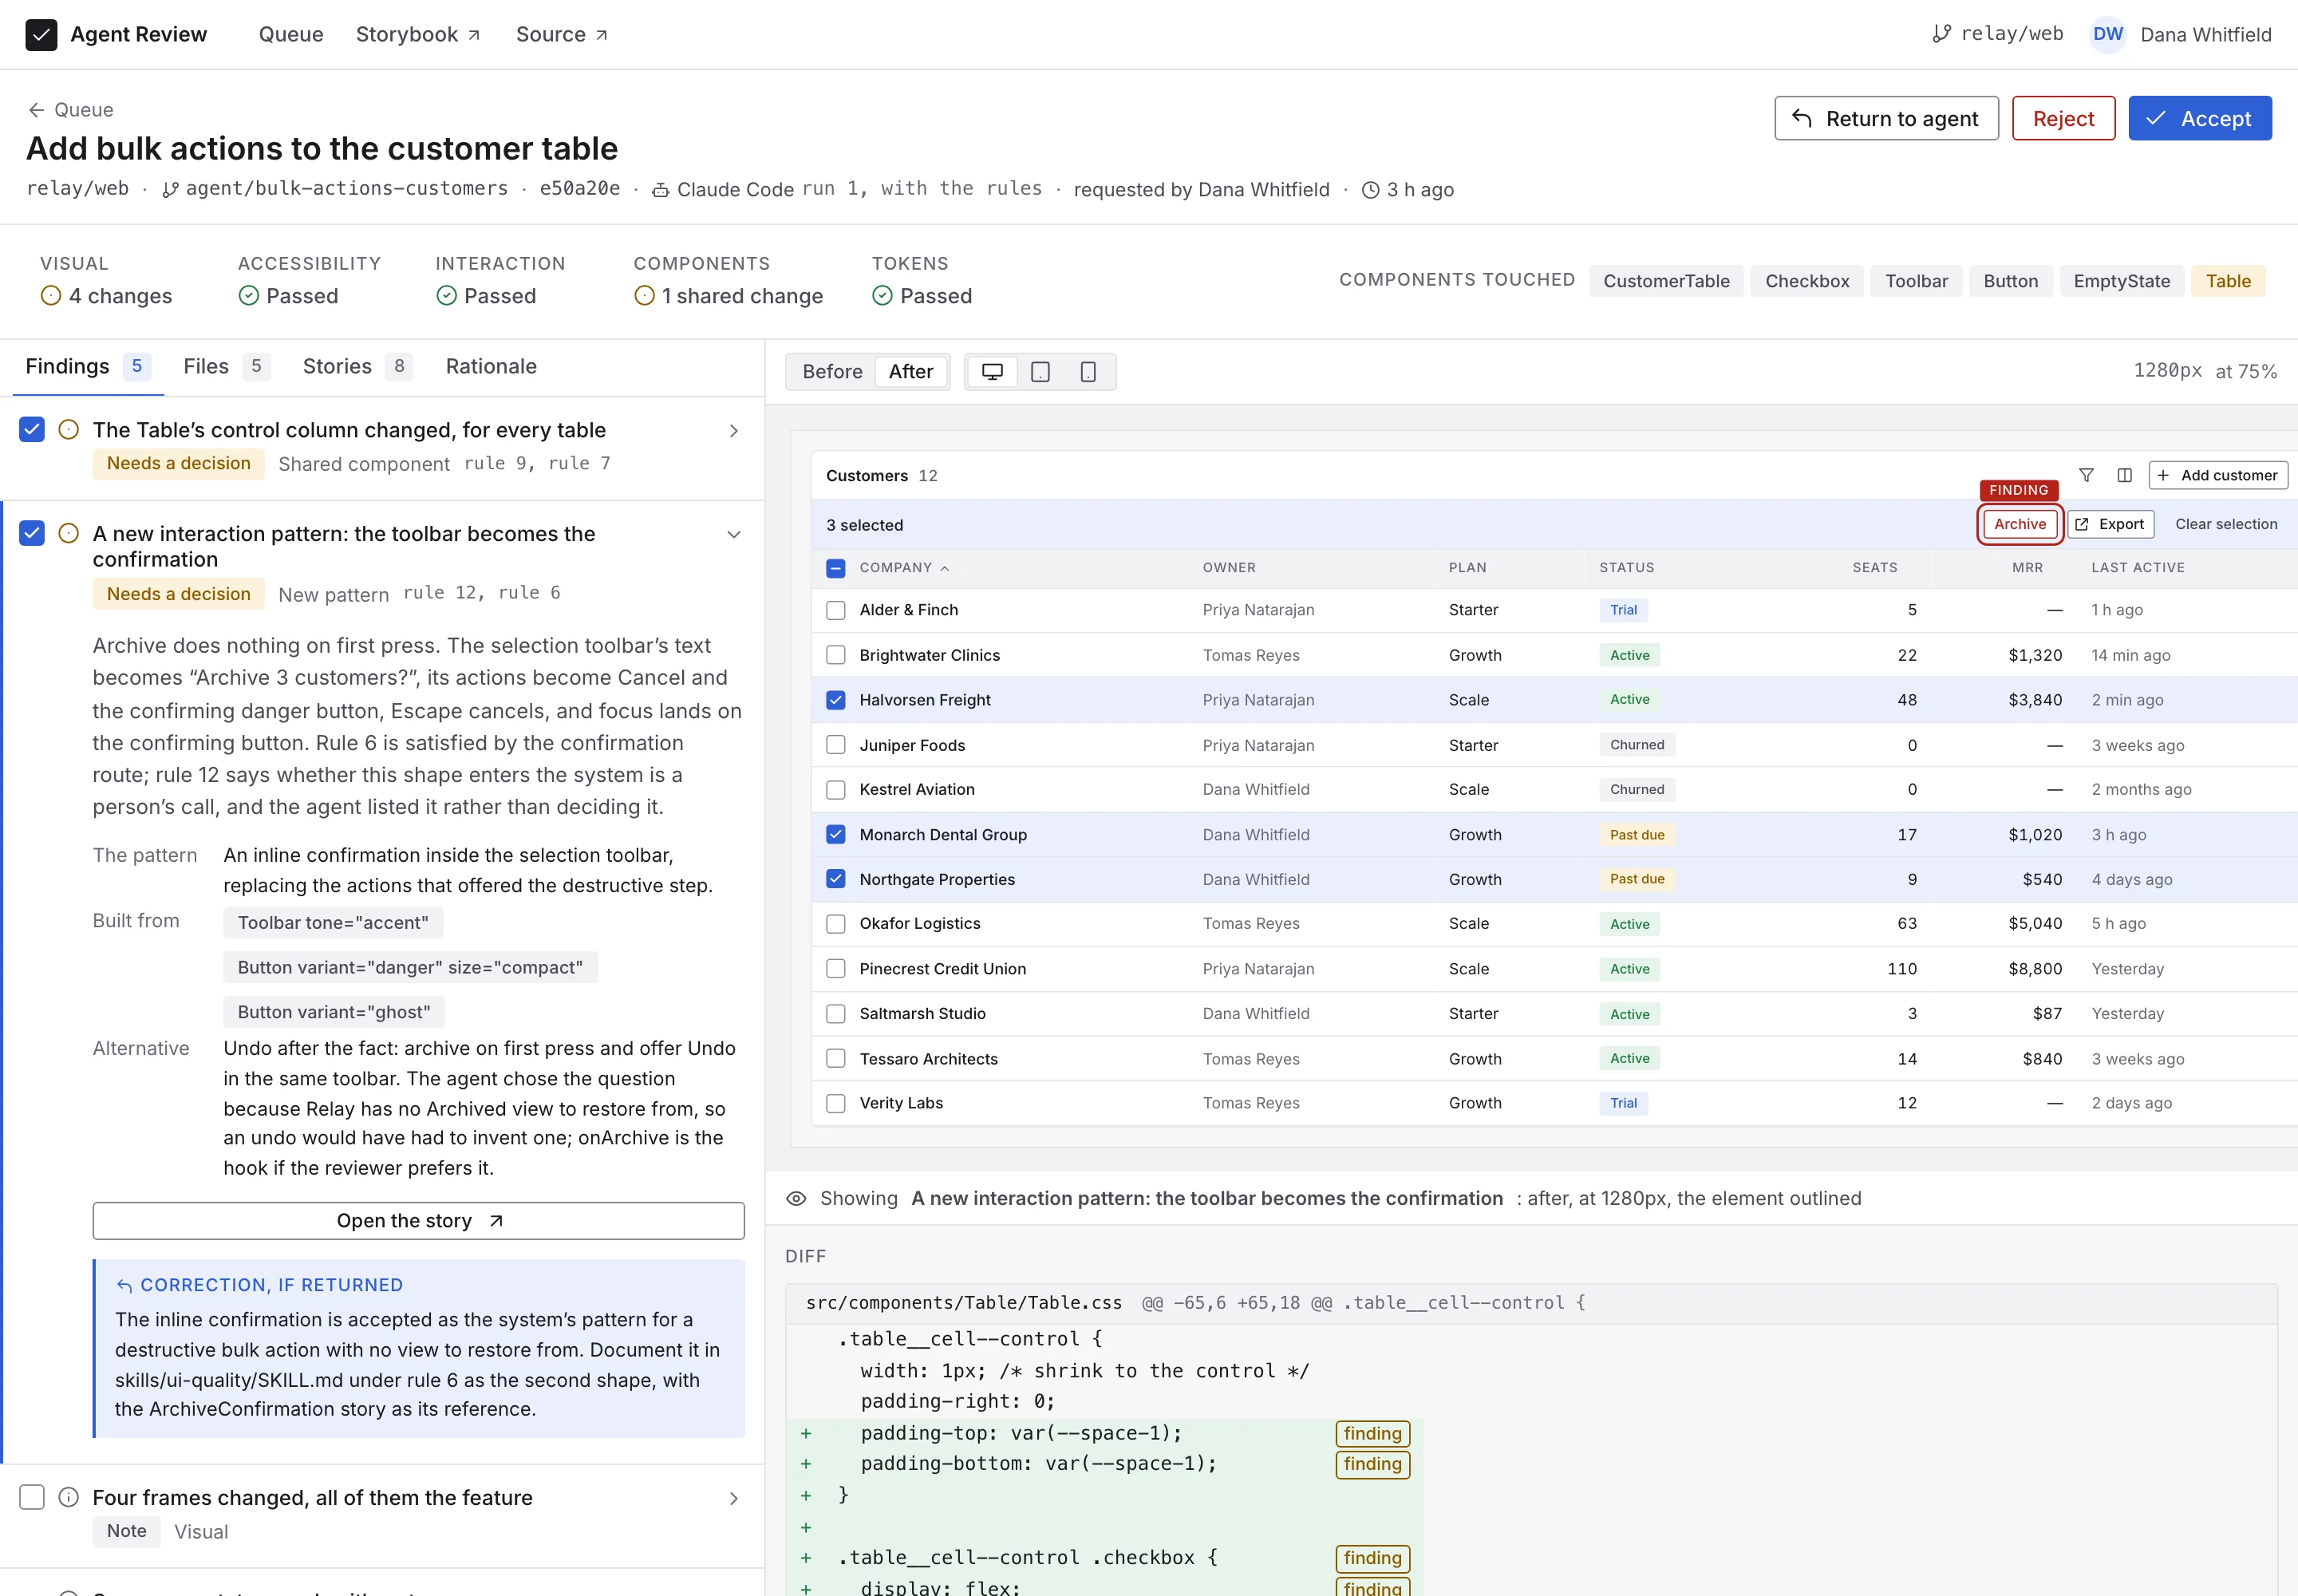Open Source in the top navigation
The width and height of the screenshot is (2298, 1596).
(x=562, y=34)
